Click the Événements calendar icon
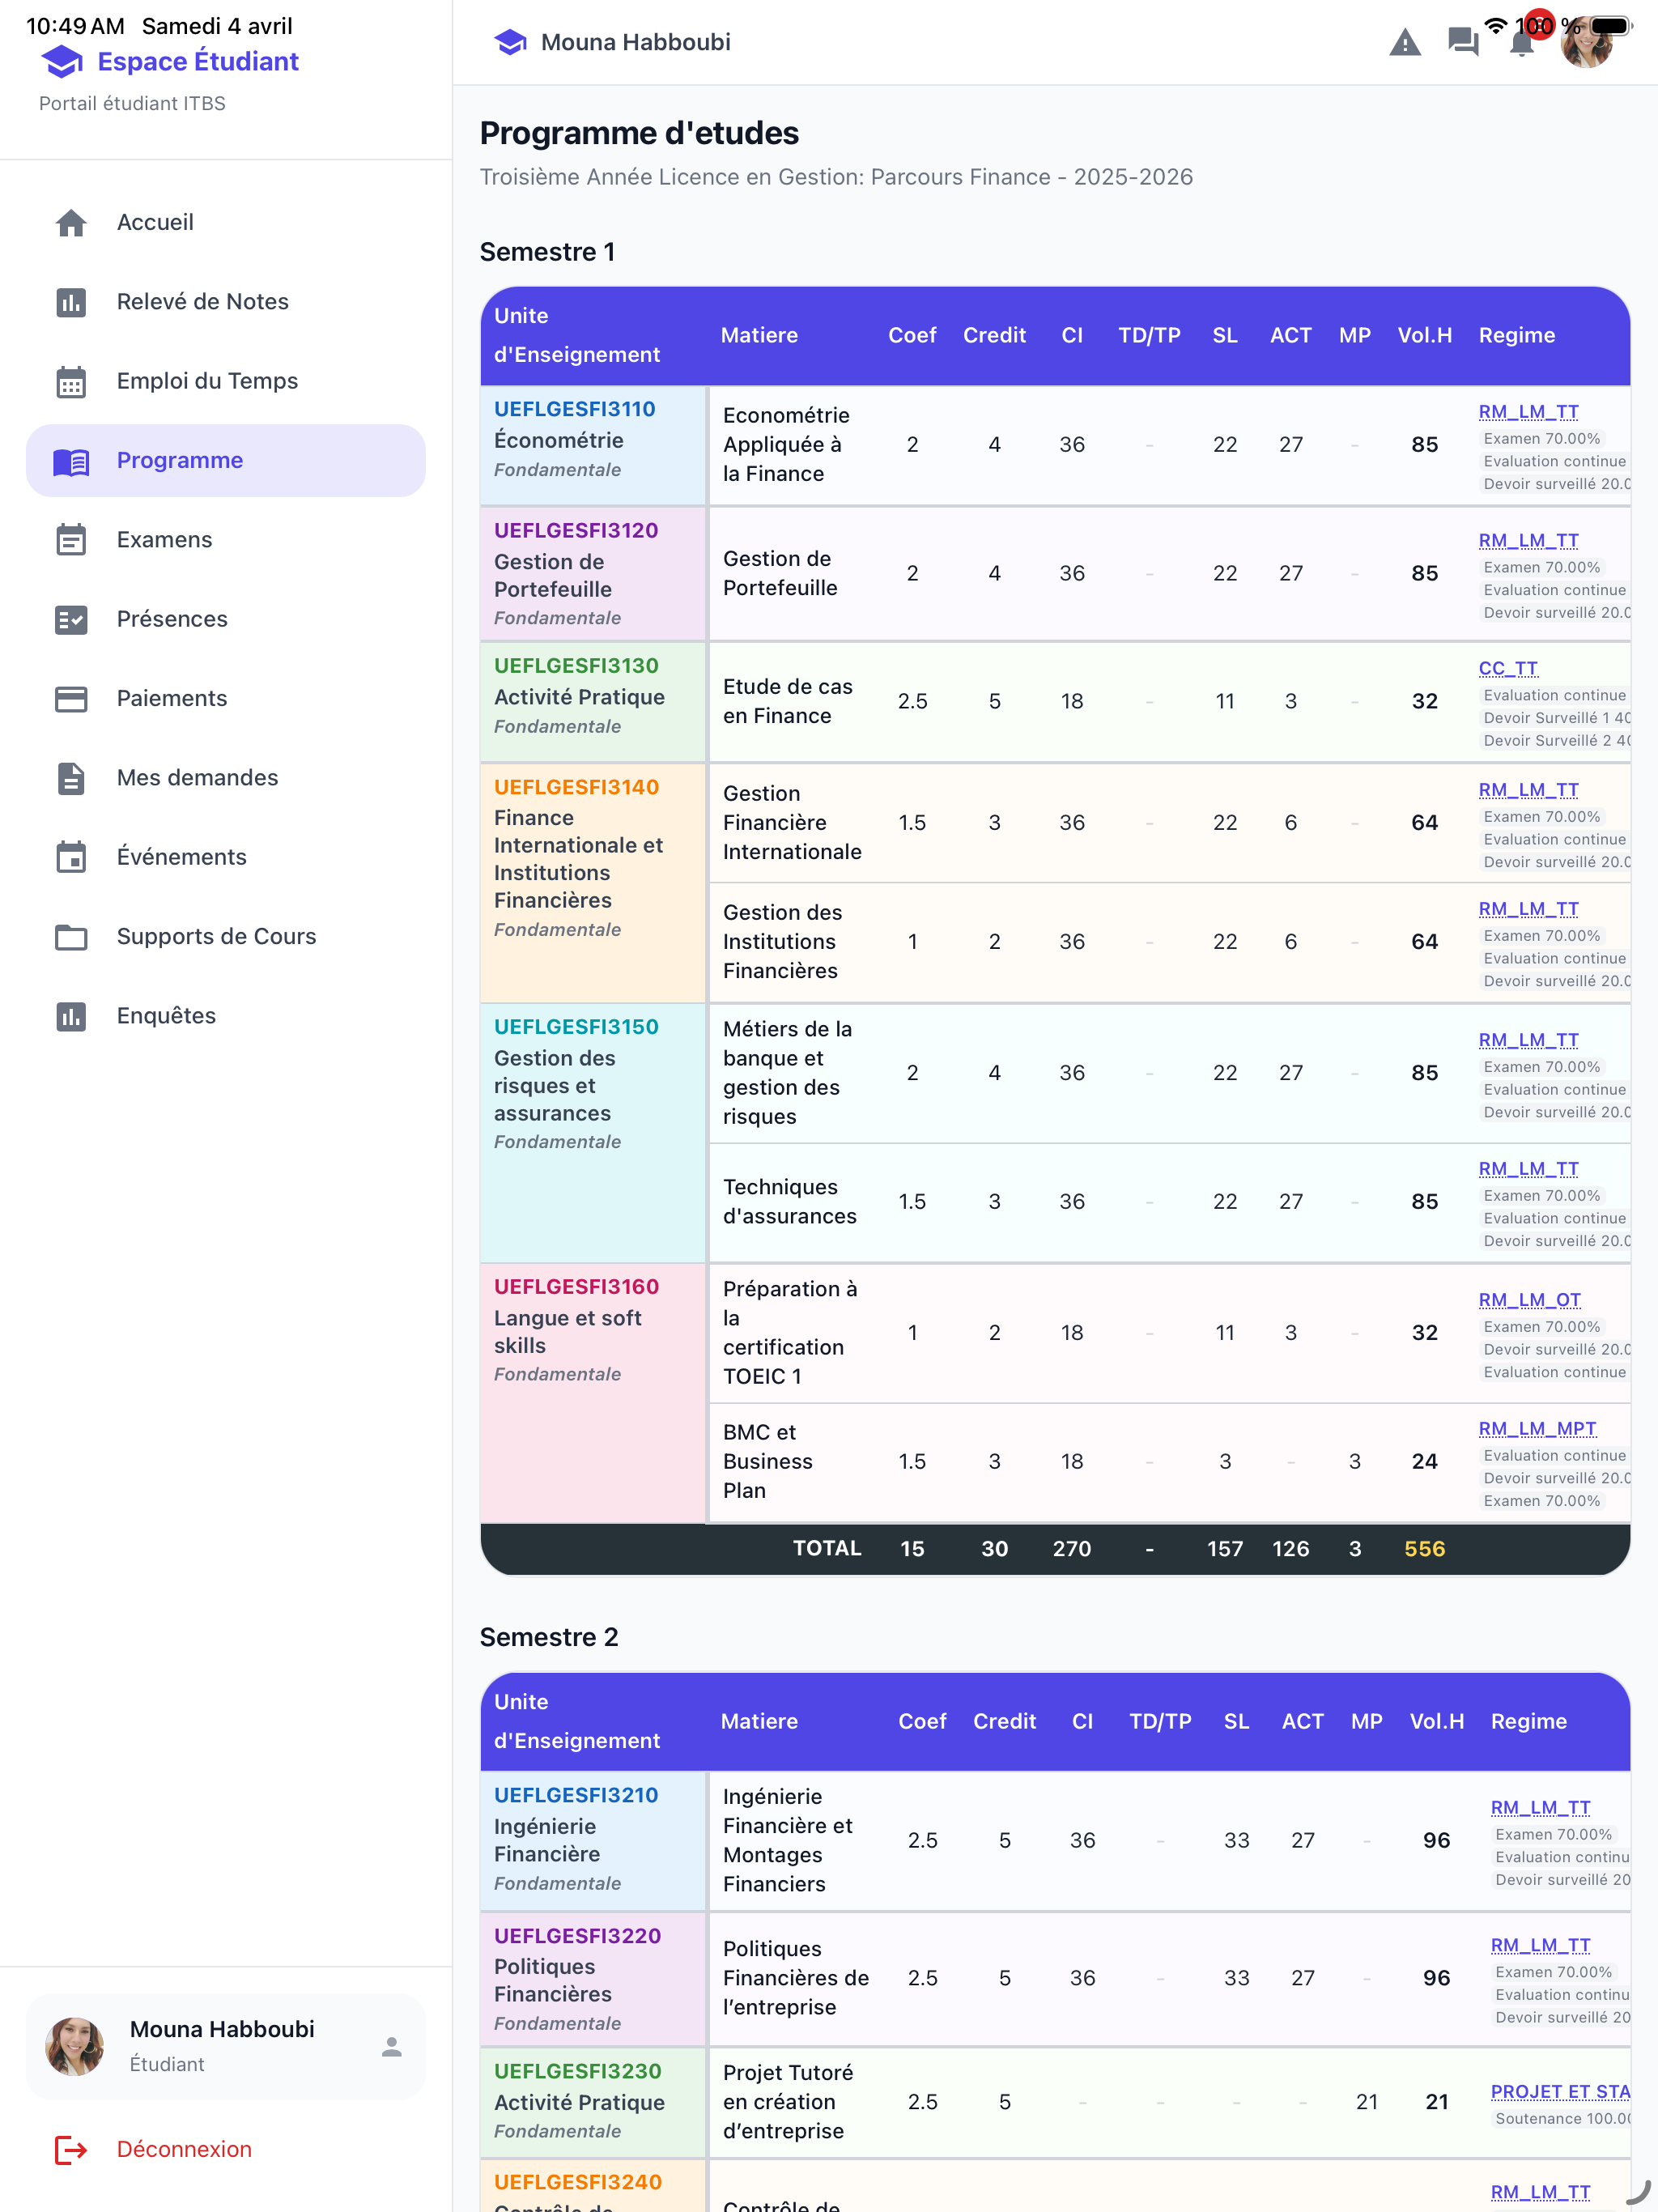Screen dimensions: 1658x2212 71,857
